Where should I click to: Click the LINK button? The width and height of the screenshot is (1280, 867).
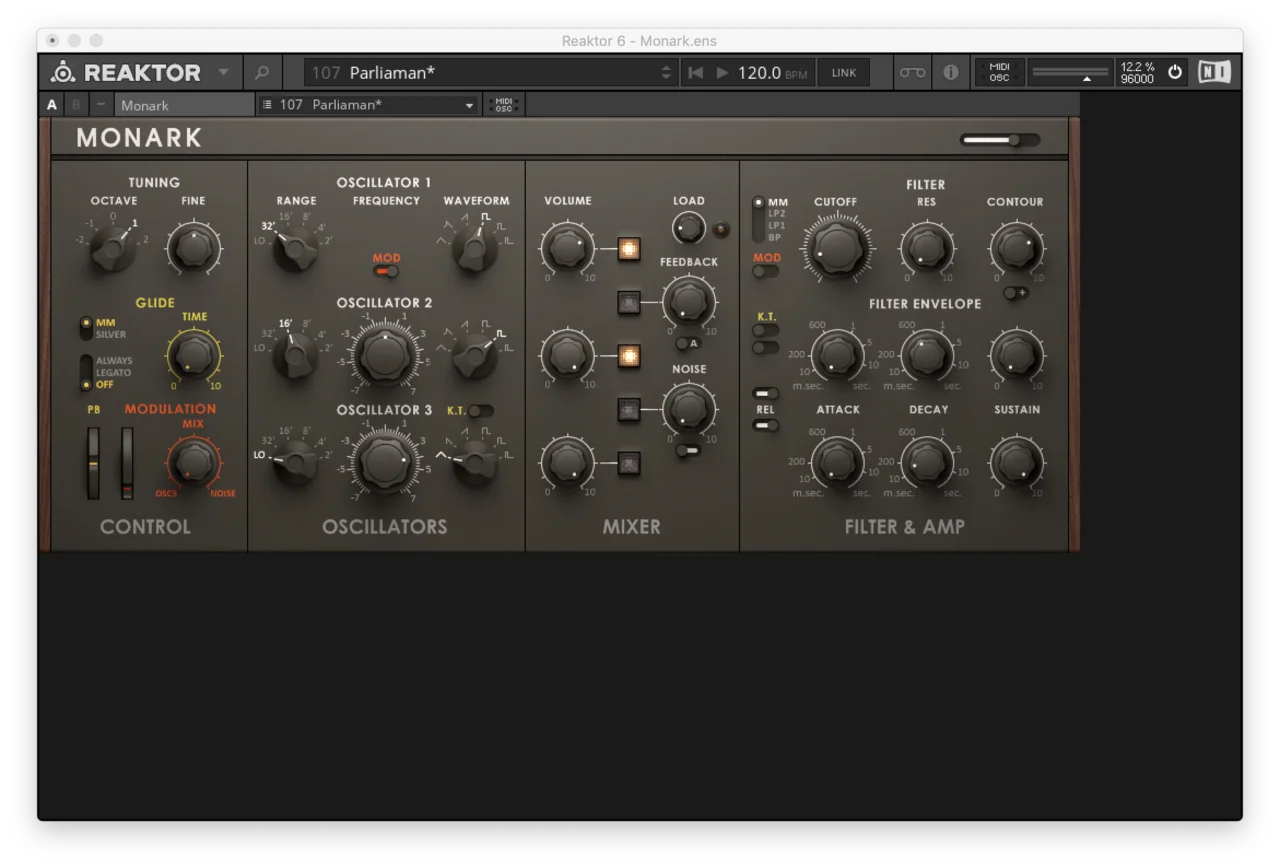tap(843, 73)
